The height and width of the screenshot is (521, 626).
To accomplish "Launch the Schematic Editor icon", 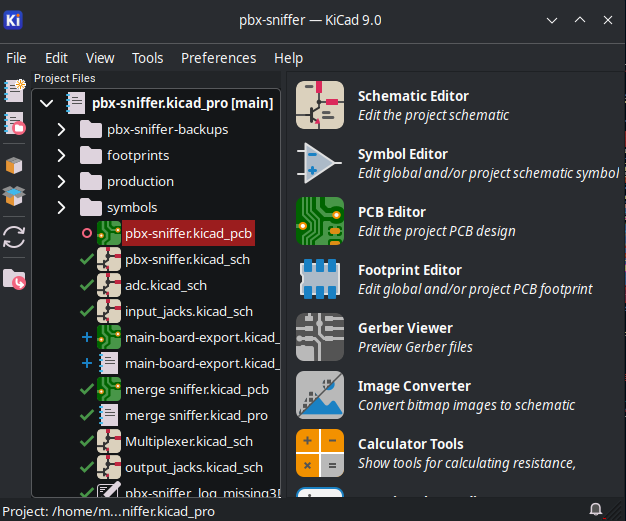I will click(x=320, y=105).
